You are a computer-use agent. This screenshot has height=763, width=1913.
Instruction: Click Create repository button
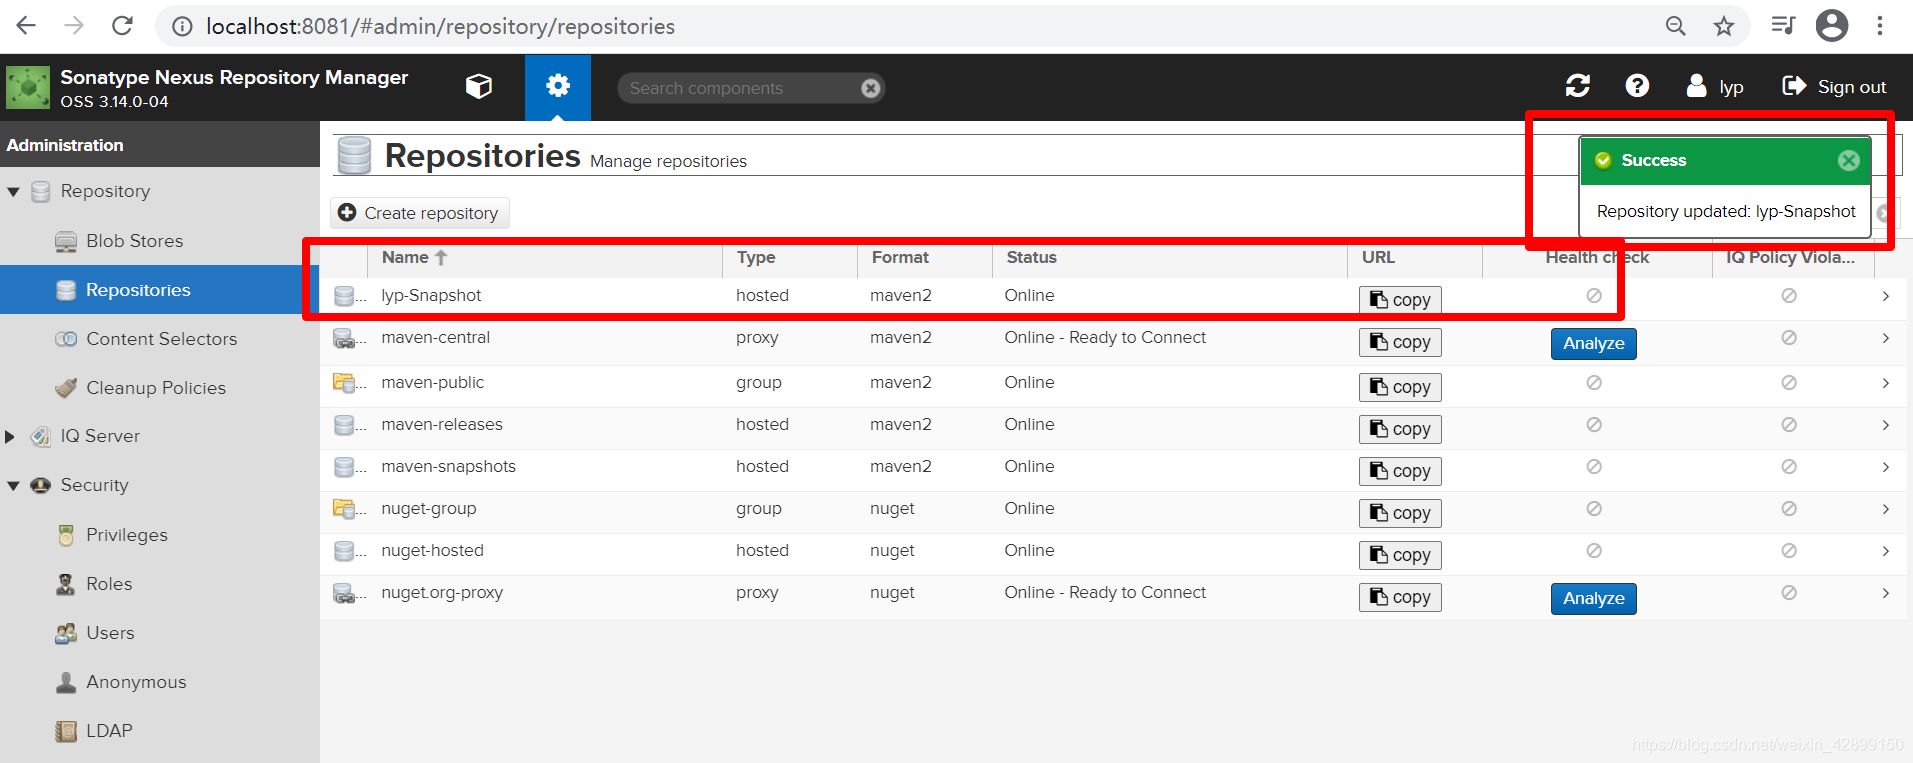420,213
